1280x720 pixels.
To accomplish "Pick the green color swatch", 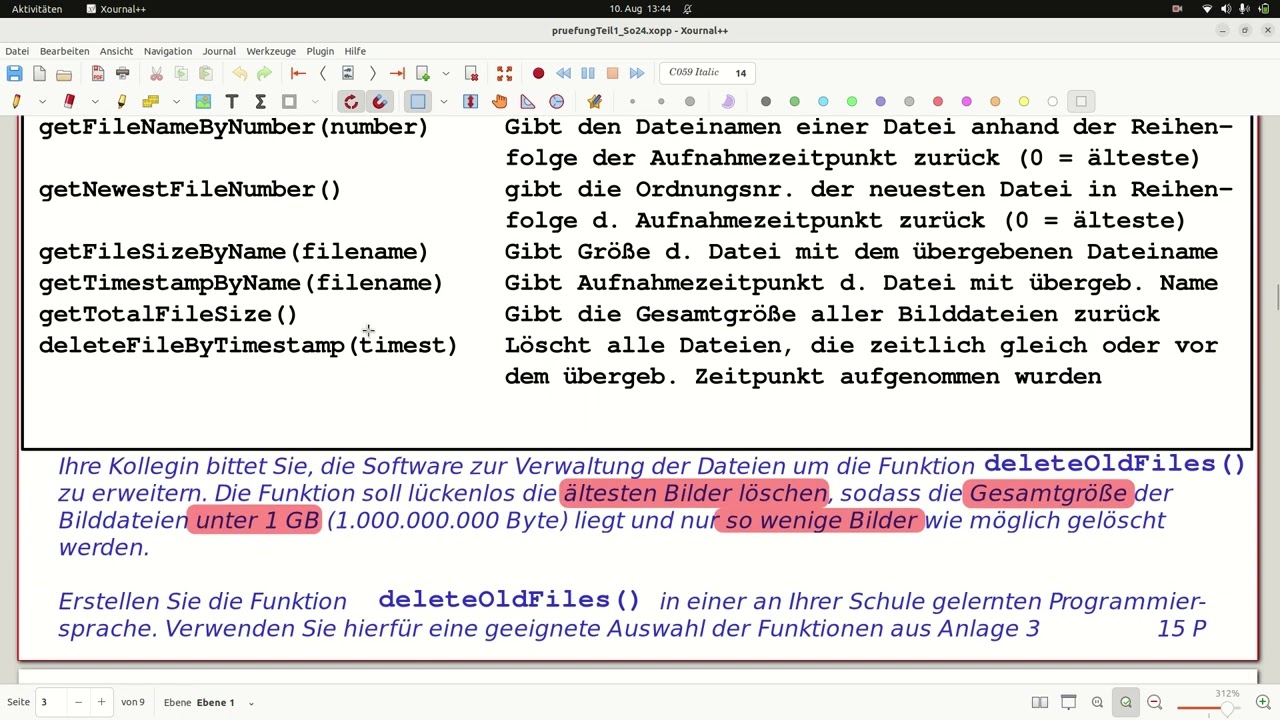I will pyautogui.click(x=795, y=101).
